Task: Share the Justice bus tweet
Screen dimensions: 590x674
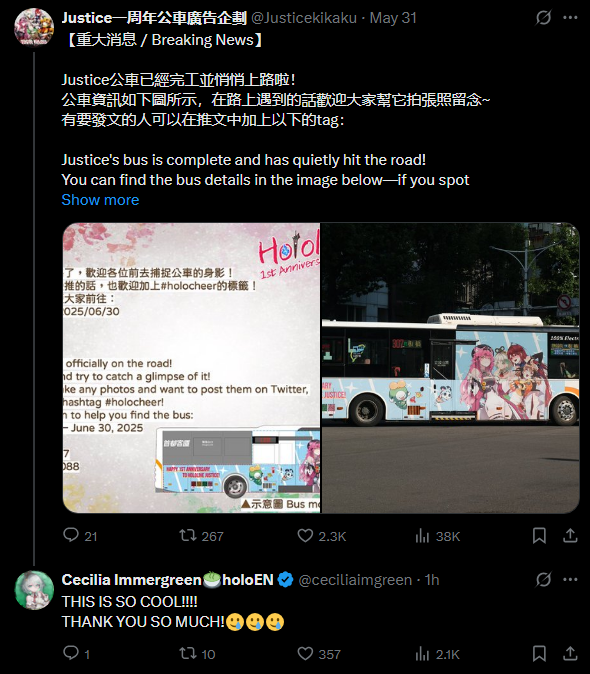Action: 570,536
